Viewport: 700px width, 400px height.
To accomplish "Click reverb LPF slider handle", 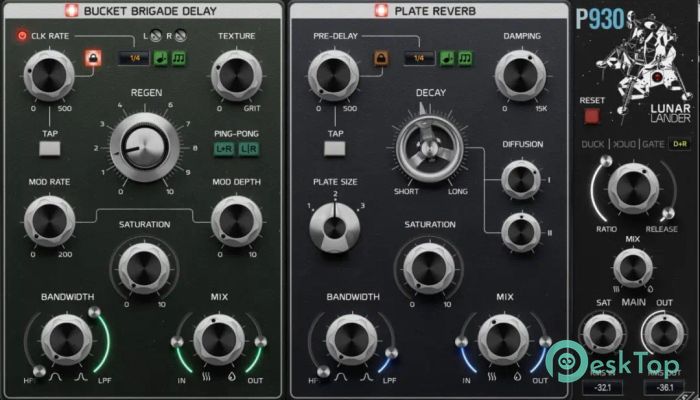I will pyautogui.click(x=392, y=353).
